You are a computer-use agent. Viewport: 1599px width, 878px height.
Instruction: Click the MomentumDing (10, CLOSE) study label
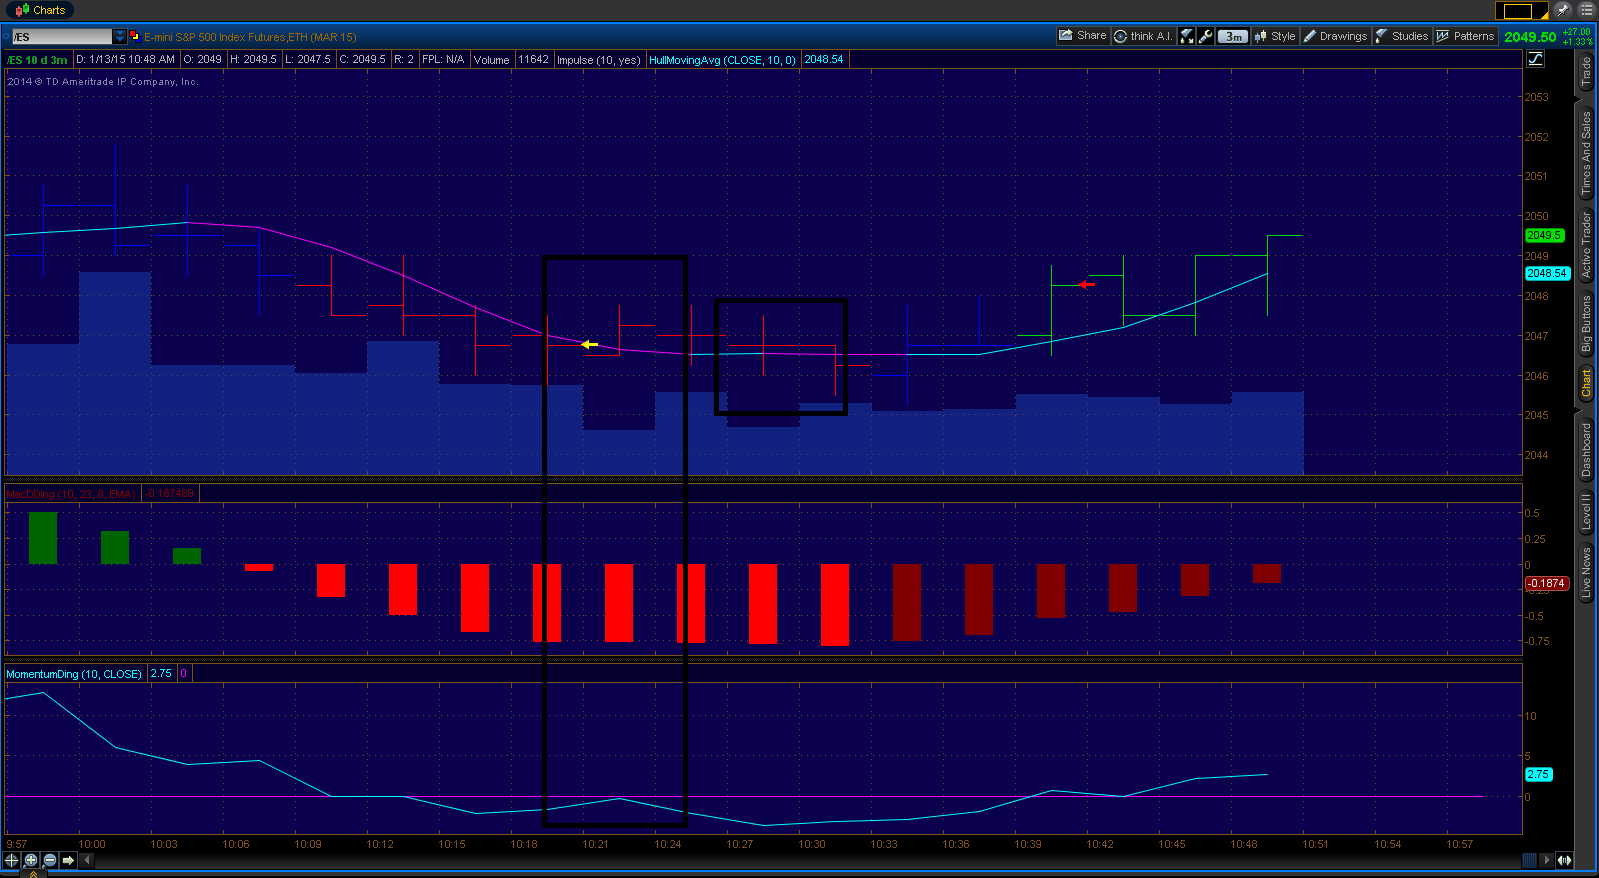(75, 674)
